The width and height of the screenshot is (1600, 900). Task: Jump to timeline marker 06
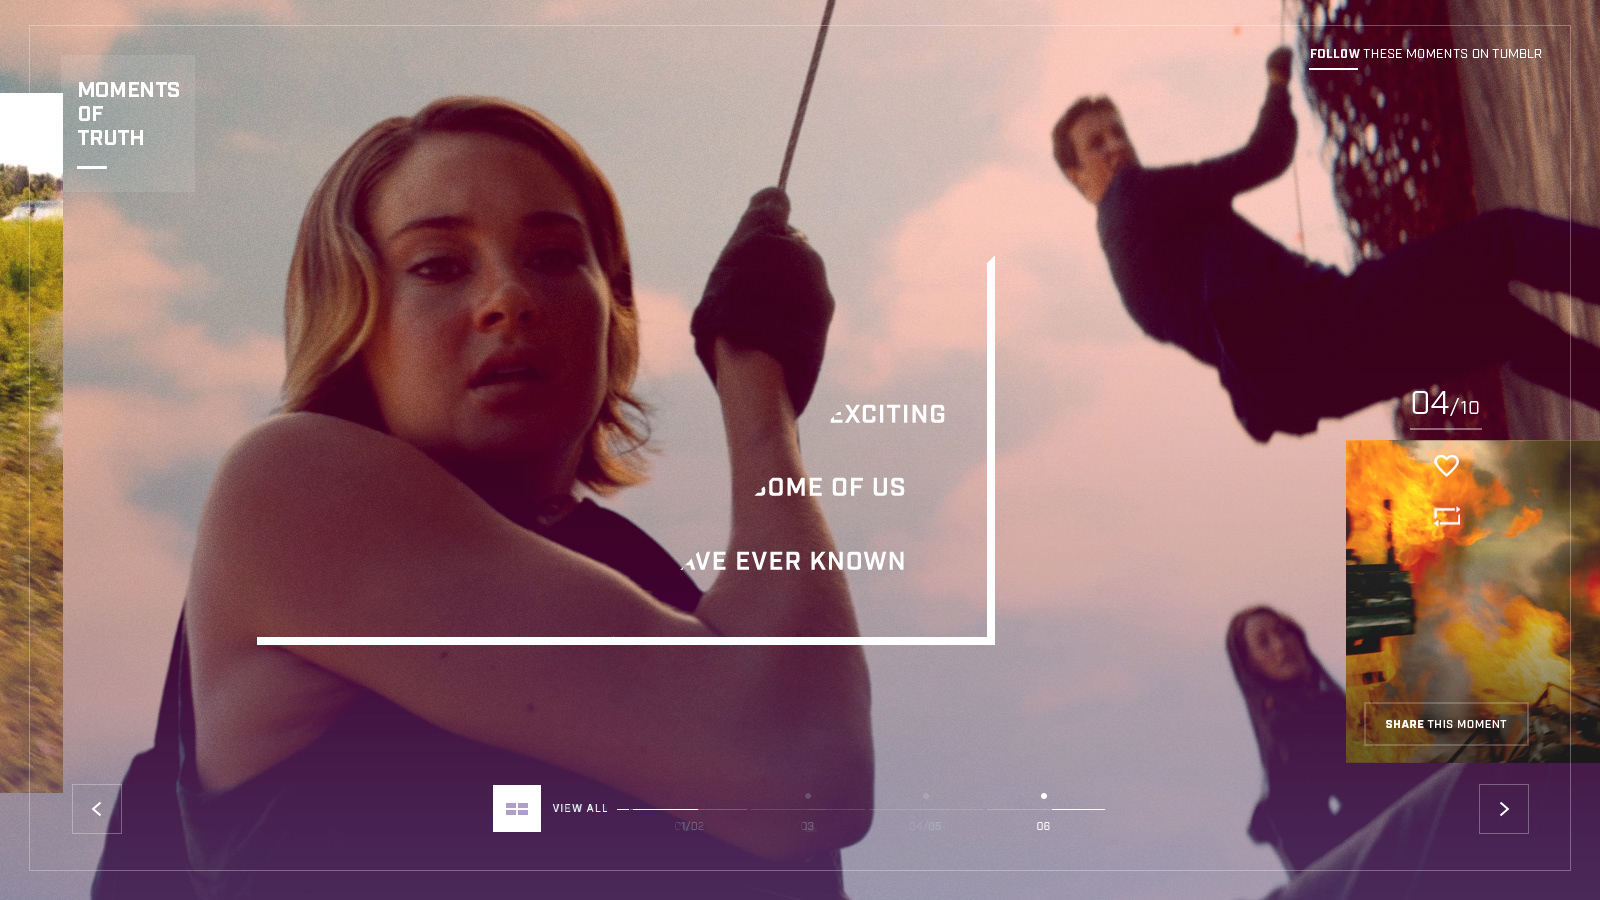(x=1043, y=826)
